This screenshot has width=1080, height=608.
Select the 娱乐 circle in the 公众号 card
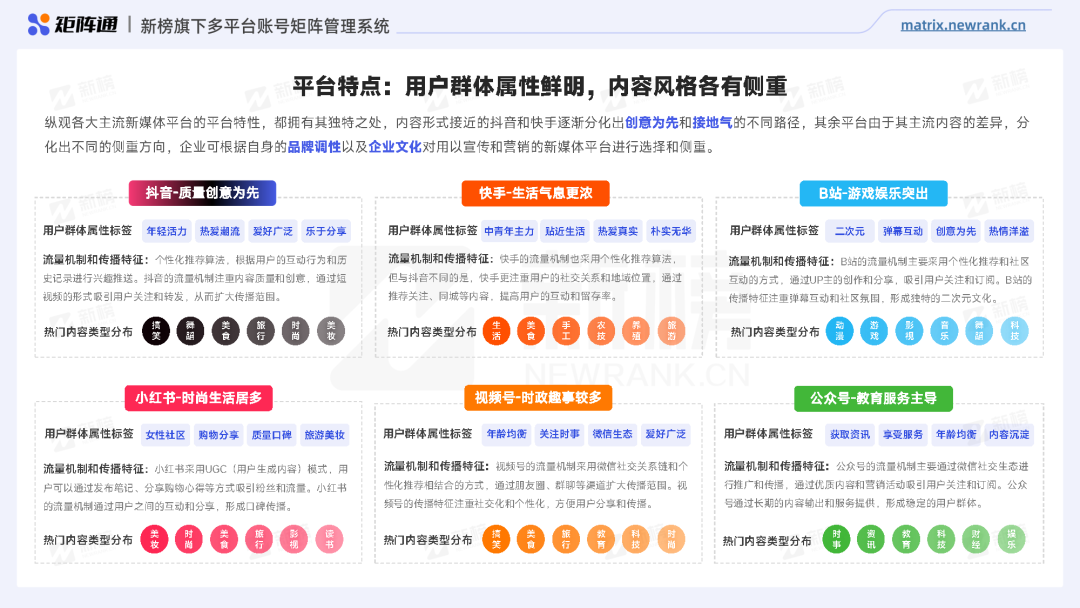pyautogui.click(x=1011, y=539)
